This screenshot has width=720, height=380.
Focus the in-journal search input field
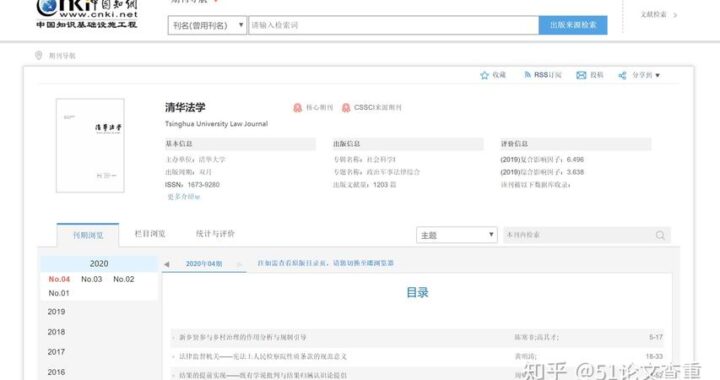click(x=578, y=235)
